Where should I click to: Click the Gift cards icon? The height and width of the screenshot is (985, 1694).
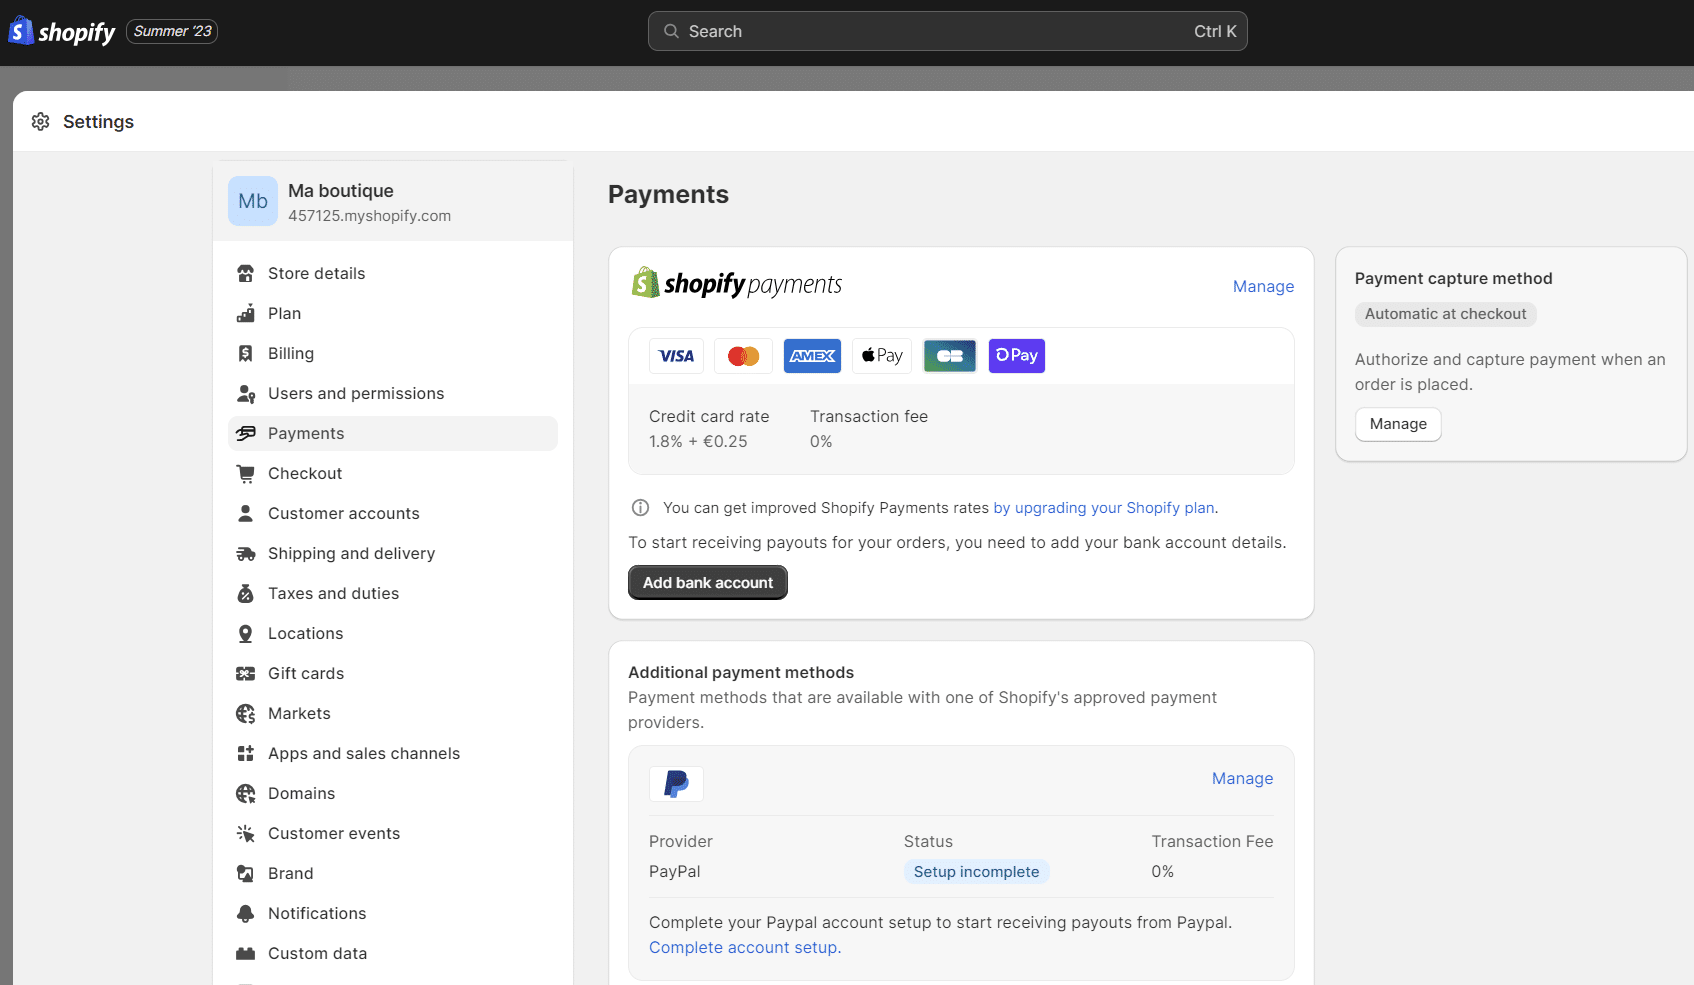(245, 673)
